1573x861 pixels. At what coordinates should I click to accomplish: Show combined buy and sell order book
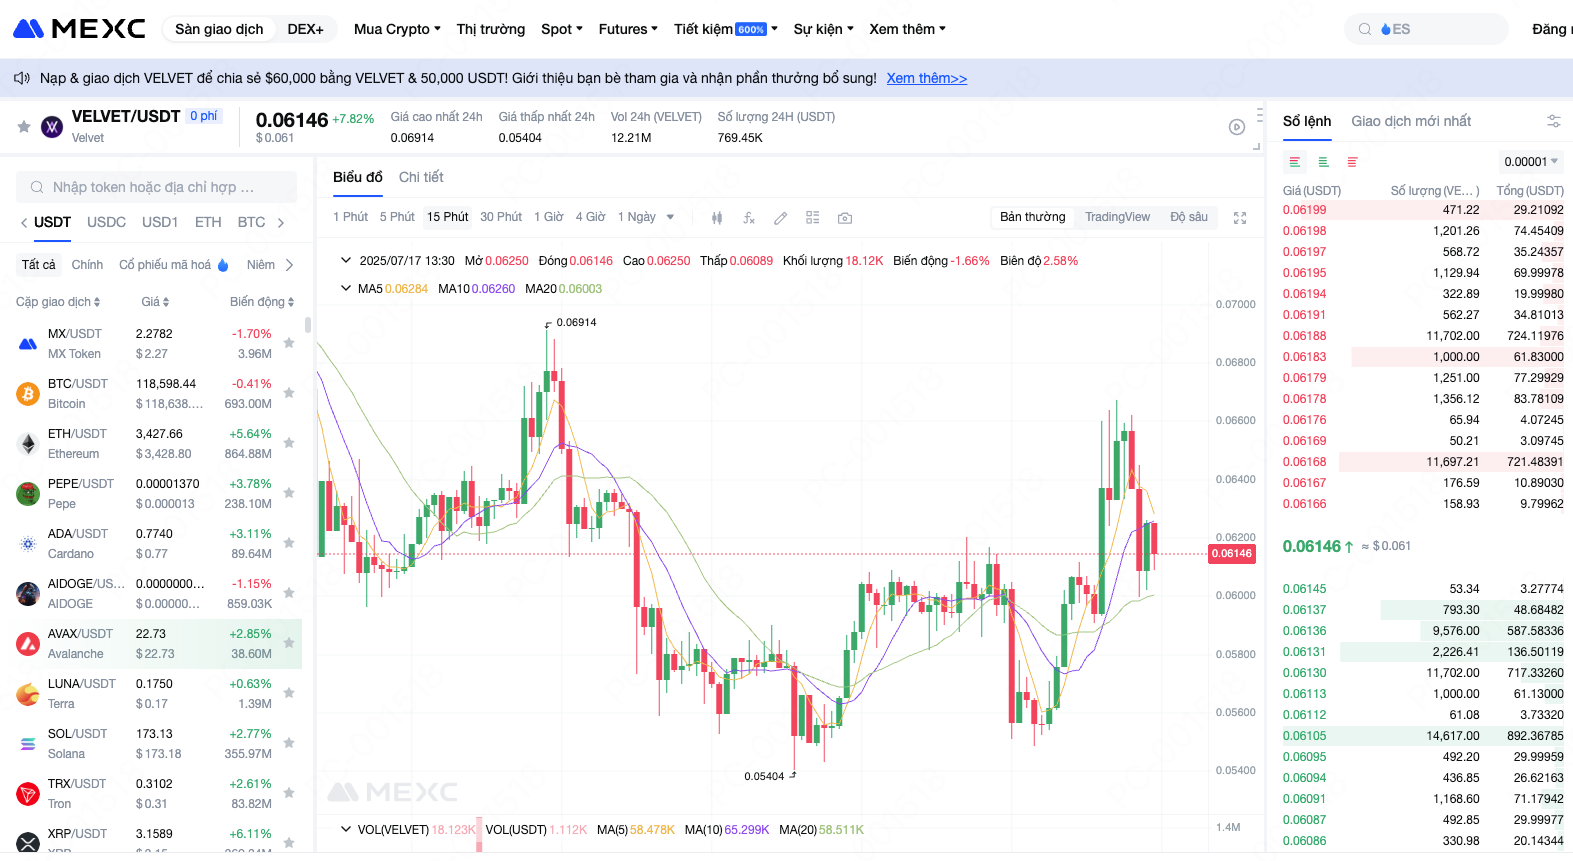(x=1295, y=162)
